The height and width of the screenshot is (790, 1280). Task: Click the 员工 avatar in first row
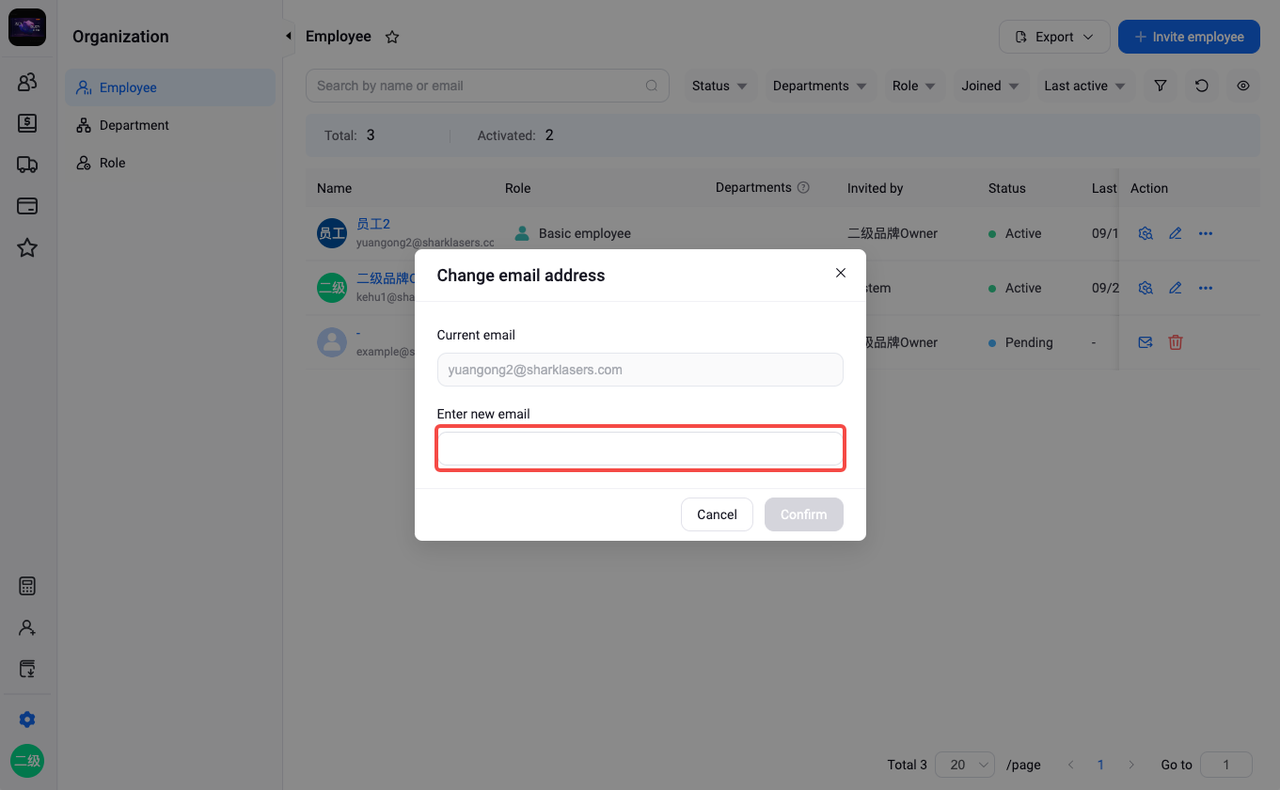tap(332, 234)
